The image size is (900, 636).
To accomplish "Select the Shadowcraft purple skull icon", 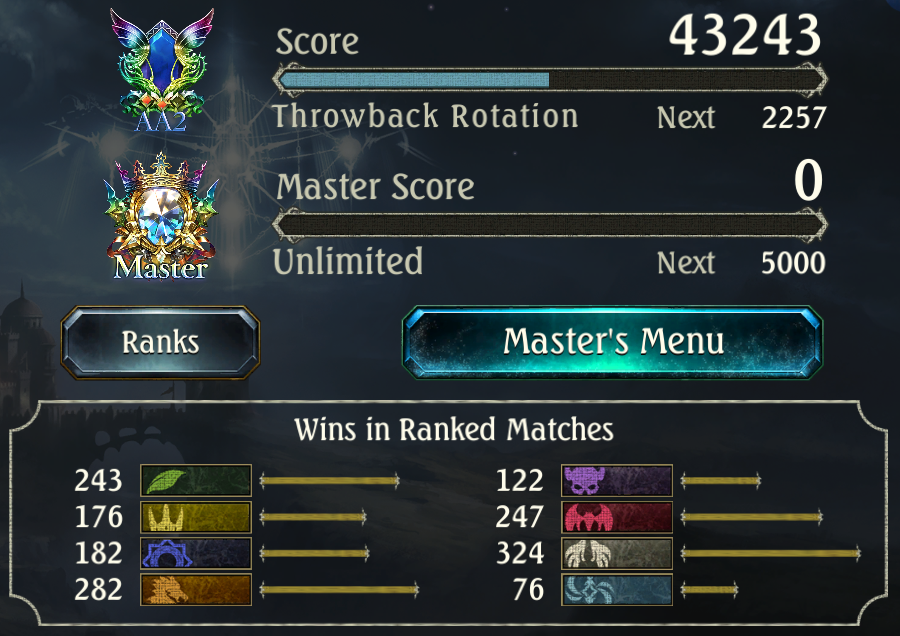I will pos(616,480).
